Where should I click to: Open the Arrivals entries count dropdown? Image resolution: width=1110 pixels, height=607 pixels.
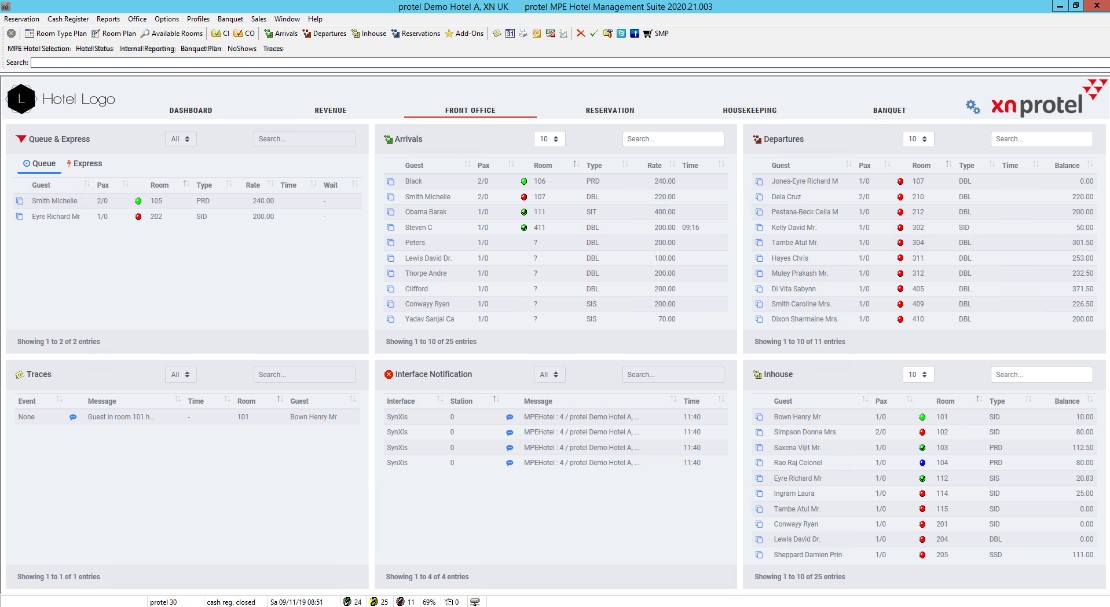(x=549, y=139)
